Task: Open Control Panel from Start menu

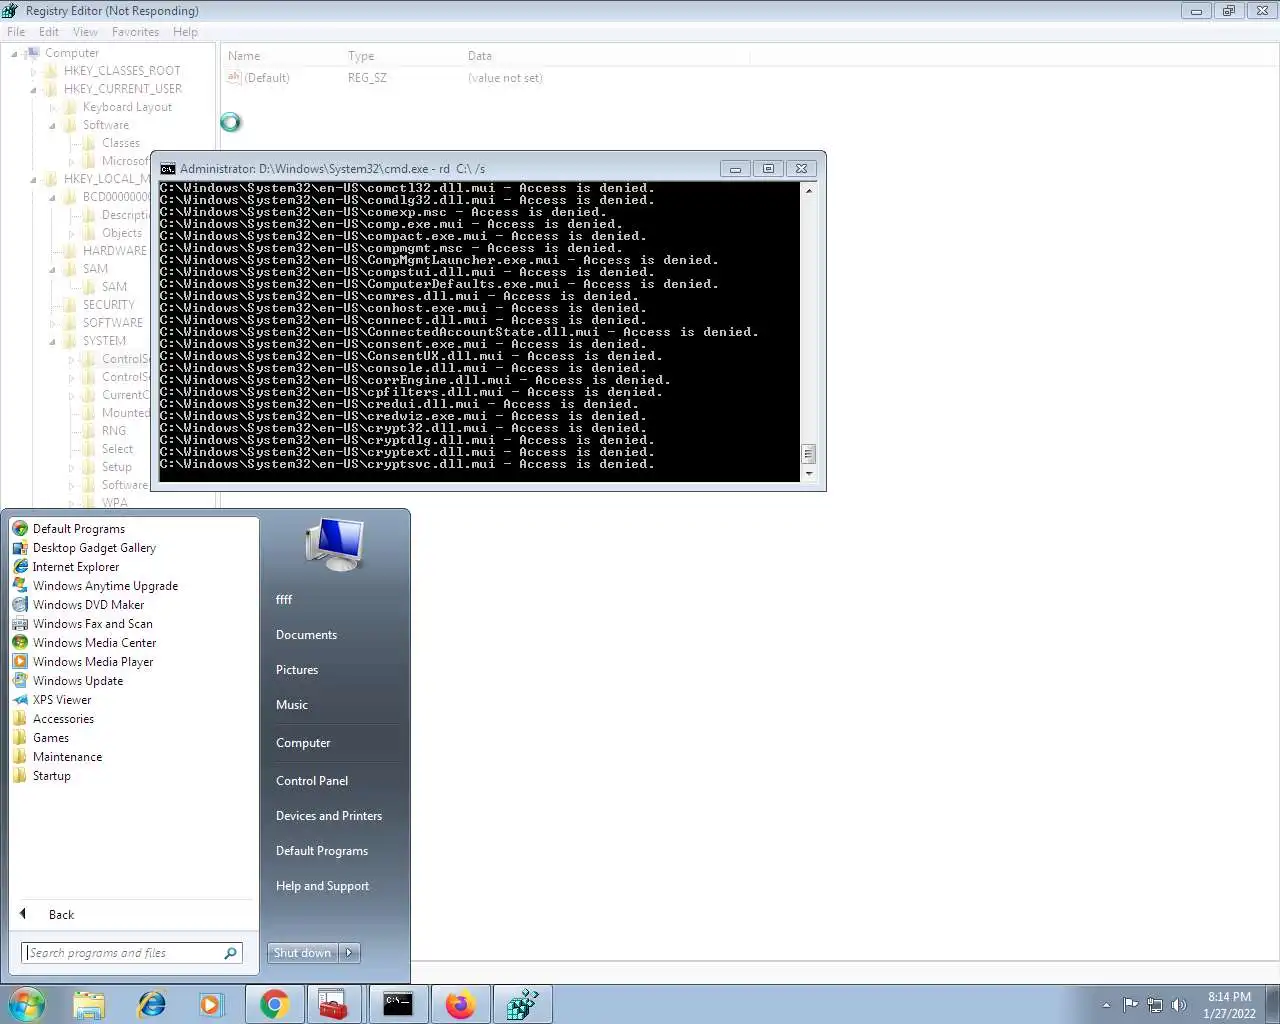Action: tap(312, 781)
